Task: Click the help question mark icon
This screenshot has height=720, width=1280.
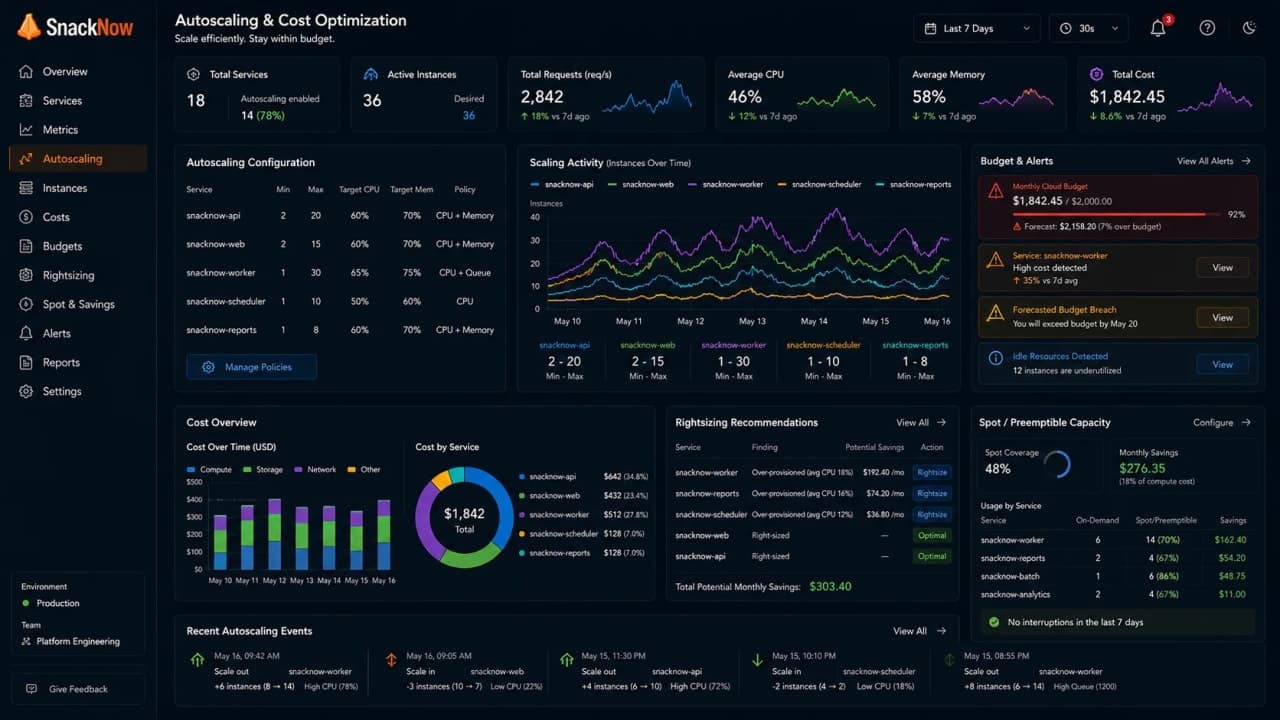Action: point(1207,28)
